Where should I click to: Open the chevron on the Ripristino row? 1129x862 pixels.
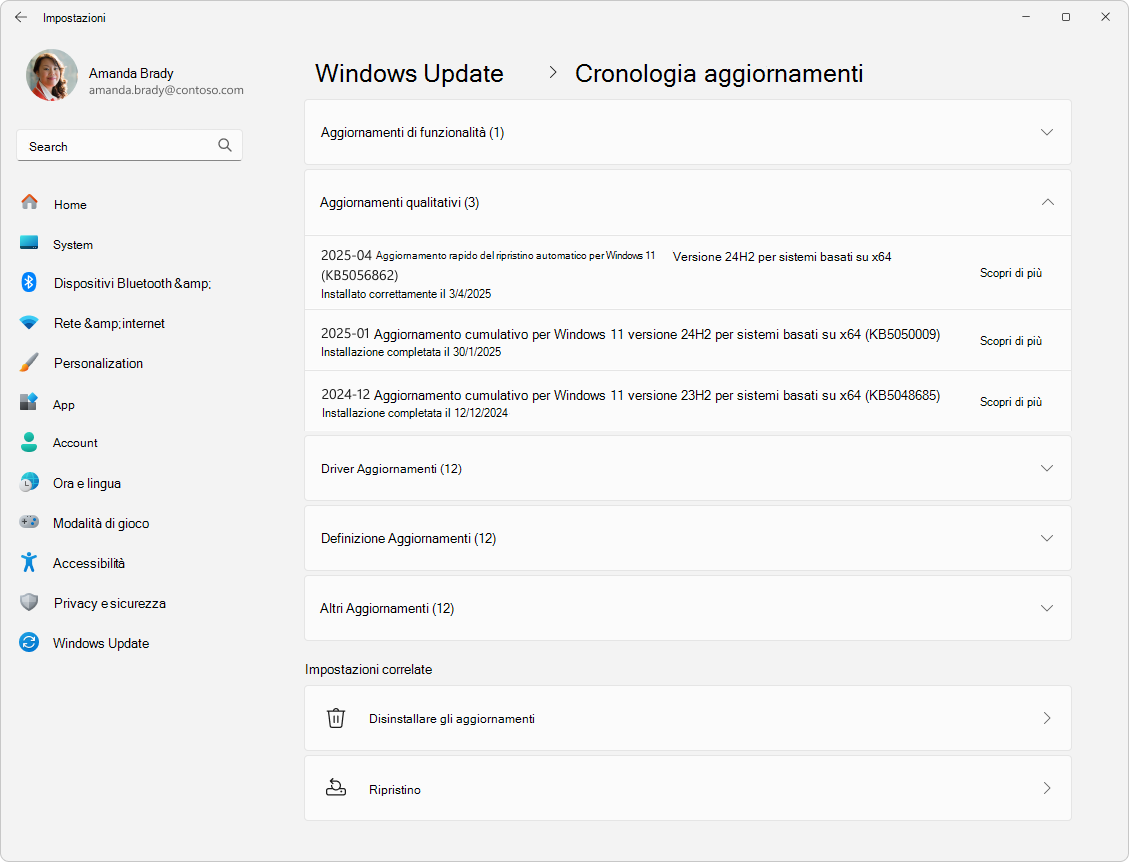(x=1047, y=788)
